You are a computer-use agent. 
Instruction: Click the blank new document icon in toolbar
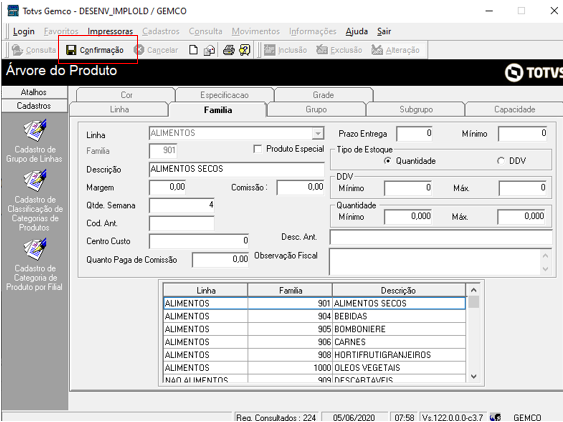(193, 50)
